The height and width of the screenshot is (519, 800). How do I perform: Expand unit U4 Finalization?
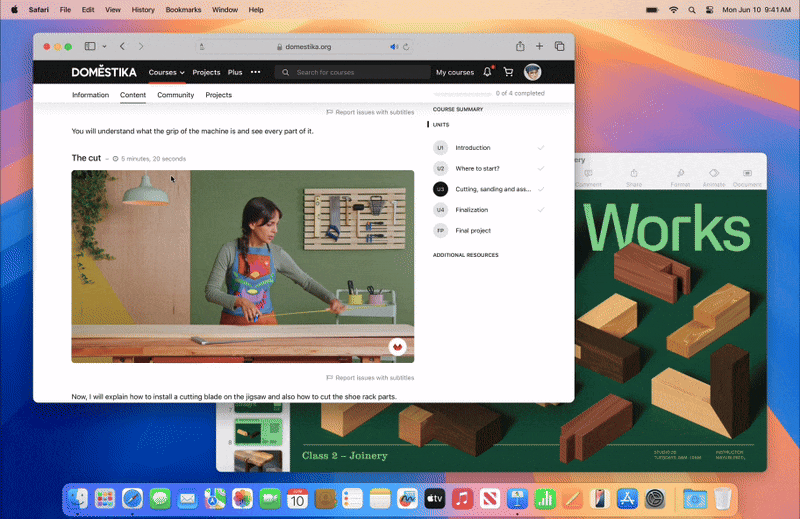[x=471, y=210]
